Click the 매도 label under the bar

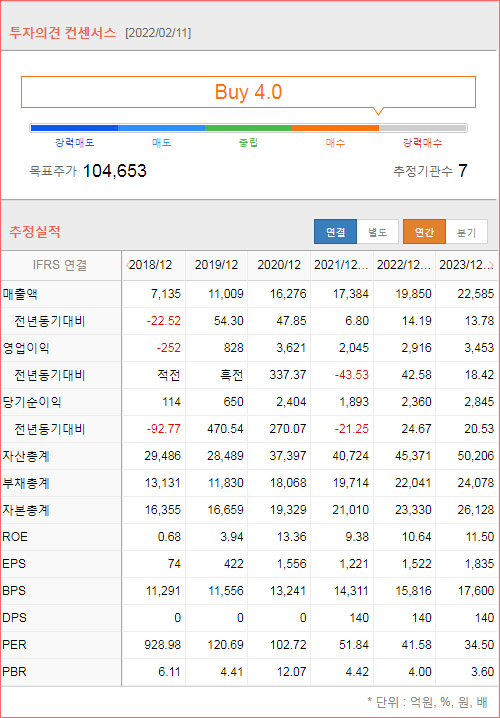pos(162,143)
